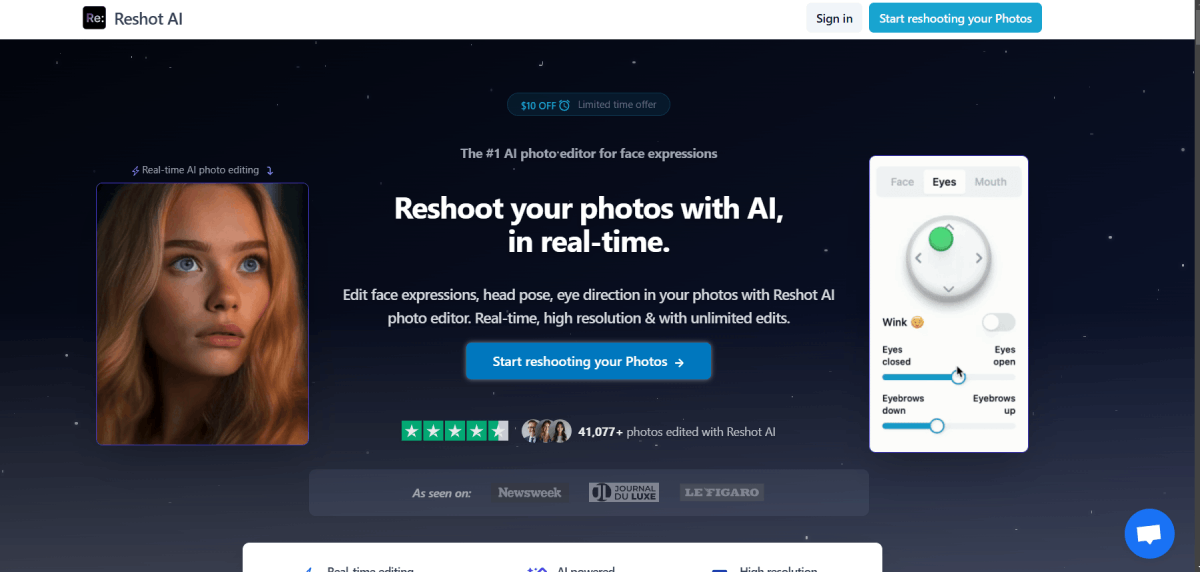Click the $10 OFF limited time offer badge

coord(588,105)
